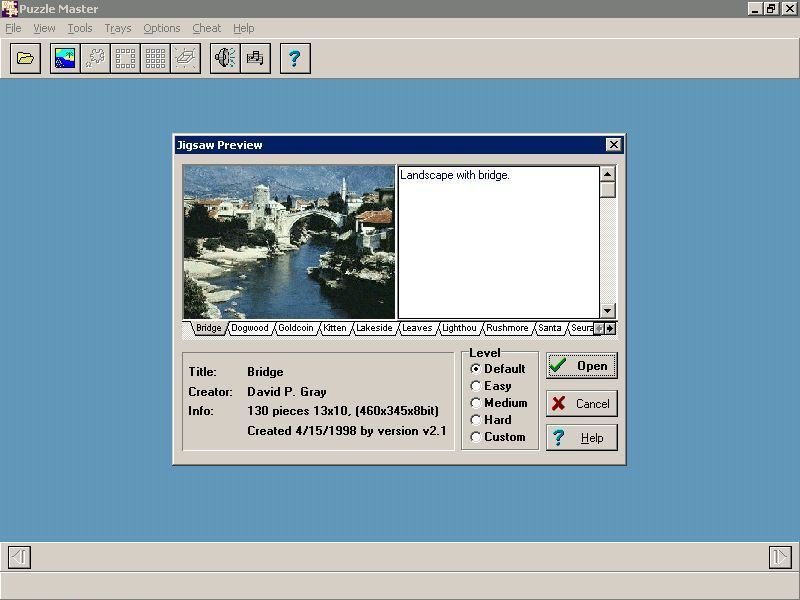Click the landscape picture toolbar icon
The width and height of the screenshot is (800, 600).
pyautogui.click(x=65, y=59)
